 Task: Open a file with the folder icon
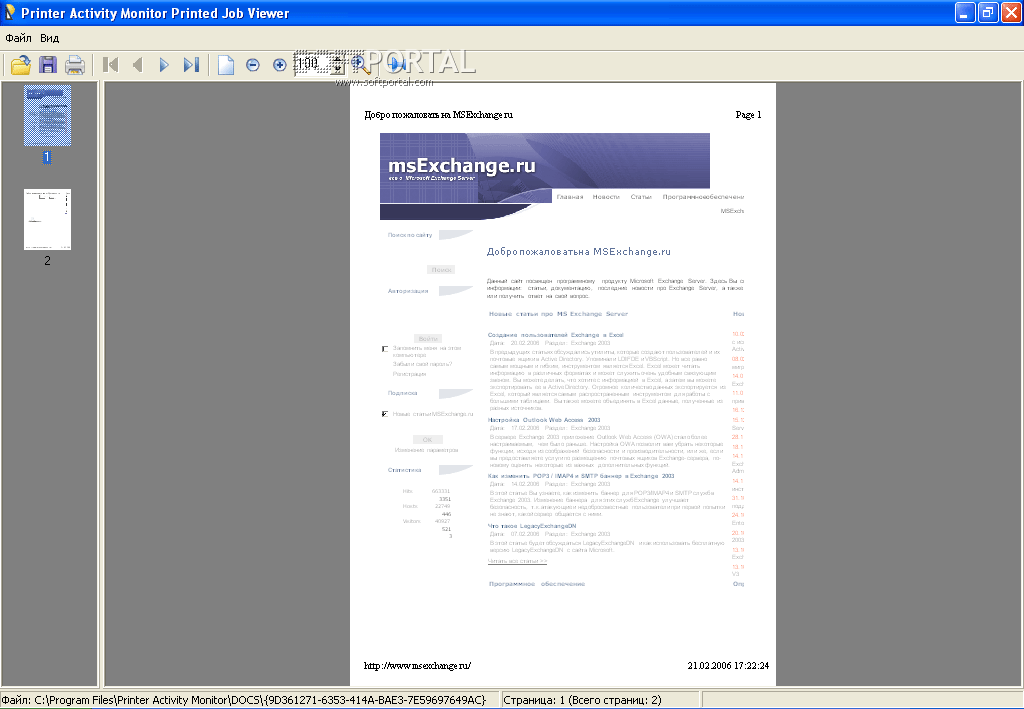tap(21, 65)
